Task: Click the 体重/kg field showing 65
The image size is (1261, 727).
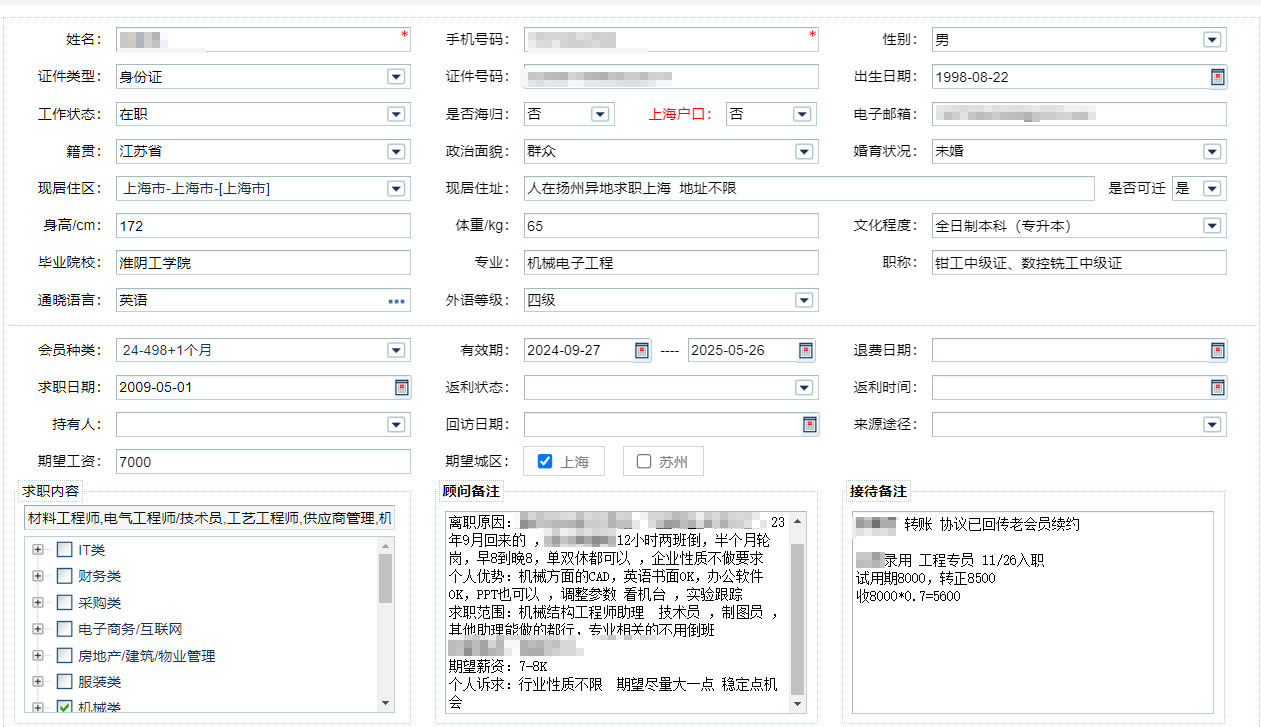Action: coord(671,226)
